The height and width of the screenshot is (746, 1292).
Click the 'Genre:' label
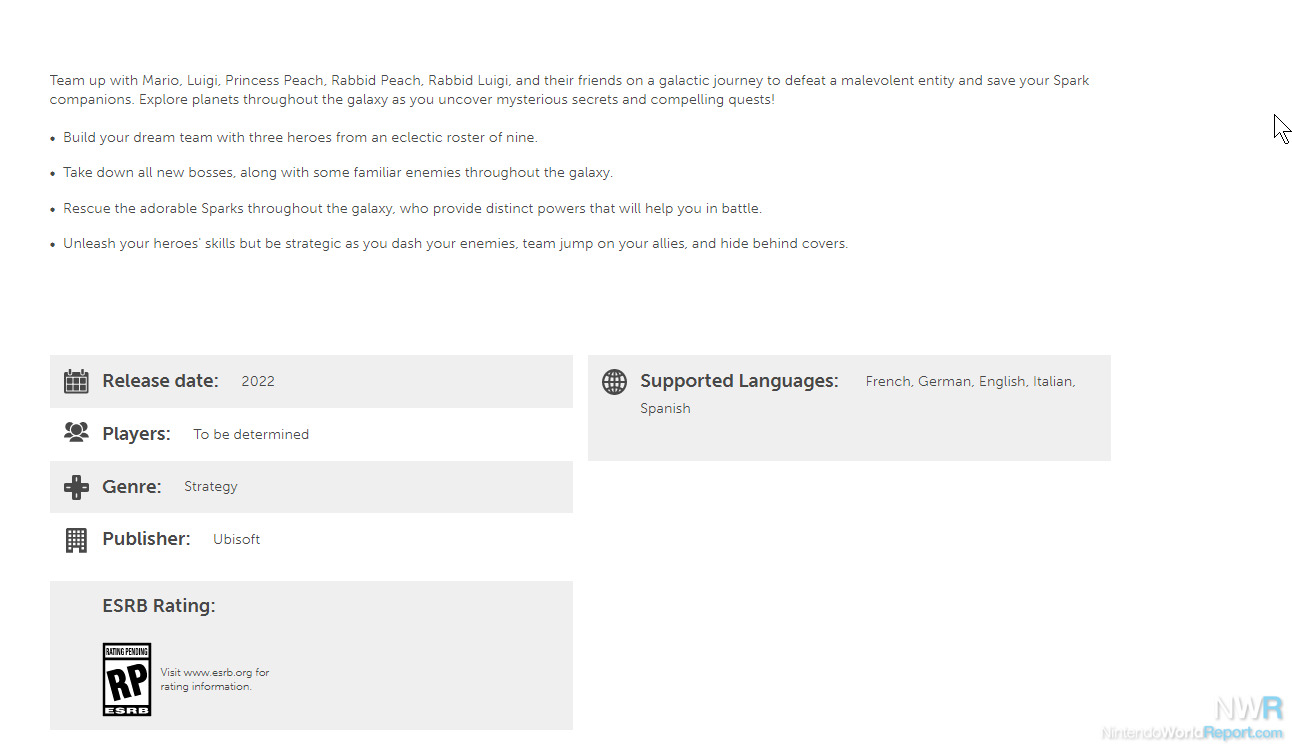coord(132,487)
